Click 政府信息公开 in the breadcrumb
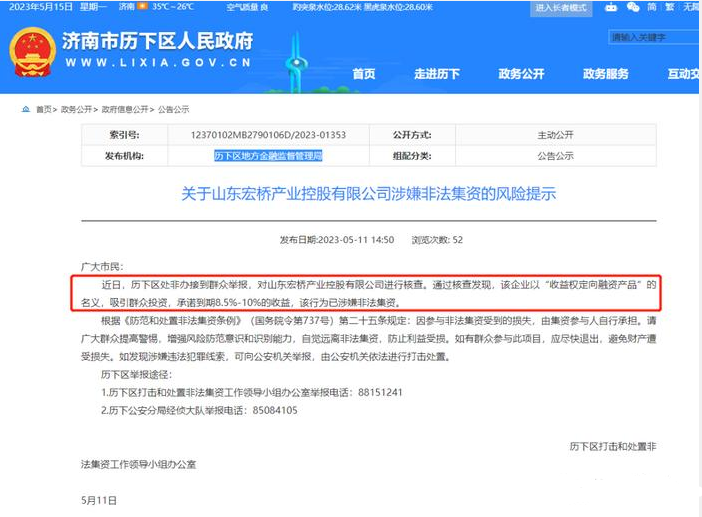The height and width of the screenshot is (517, 702). pos(124,110)
